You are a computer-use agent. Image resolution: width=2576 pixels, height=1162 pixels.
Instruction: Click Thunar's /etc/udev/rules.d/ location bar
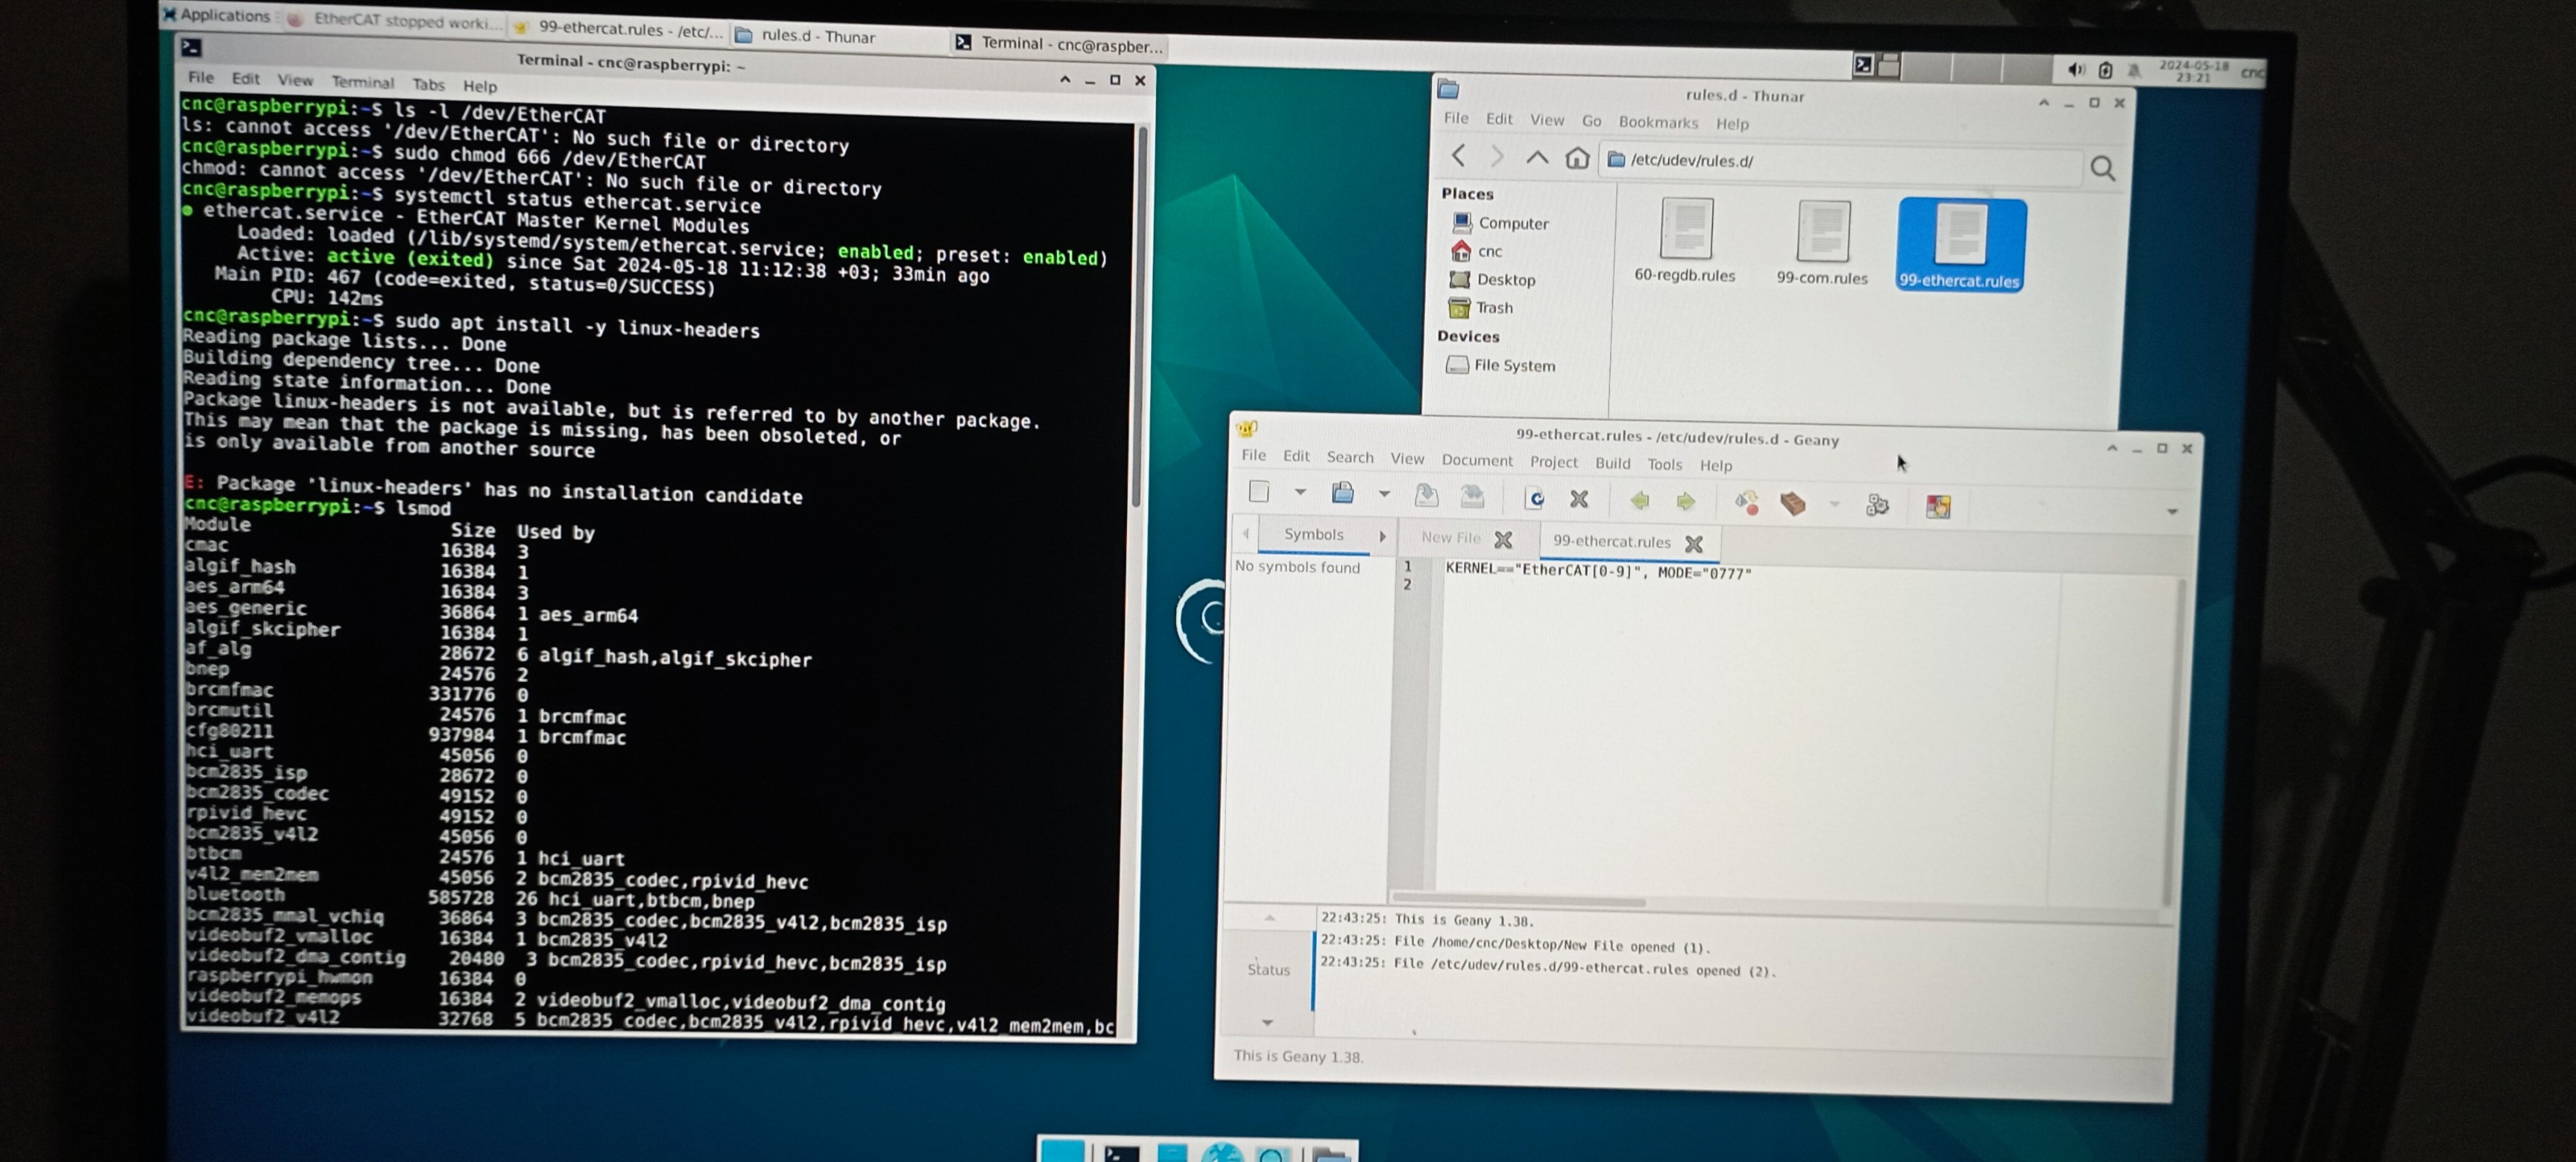point(1843,163)
